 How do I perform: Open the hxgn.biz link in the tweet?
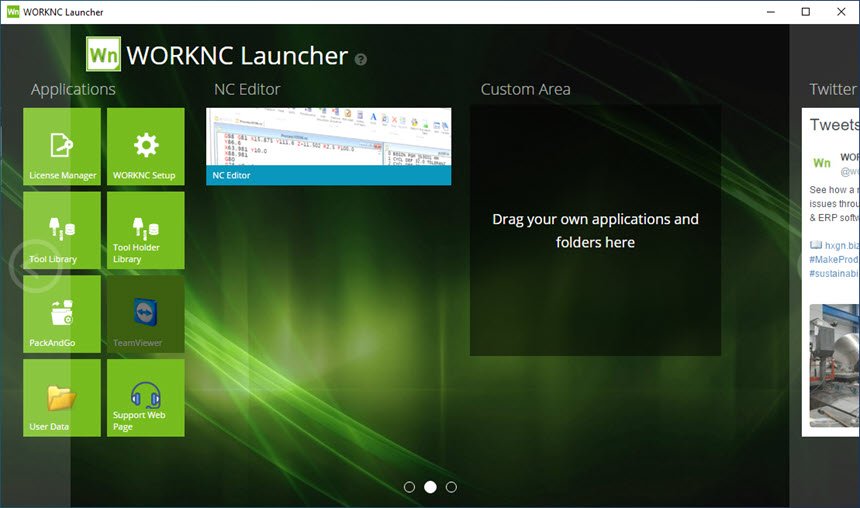(841, 245)
